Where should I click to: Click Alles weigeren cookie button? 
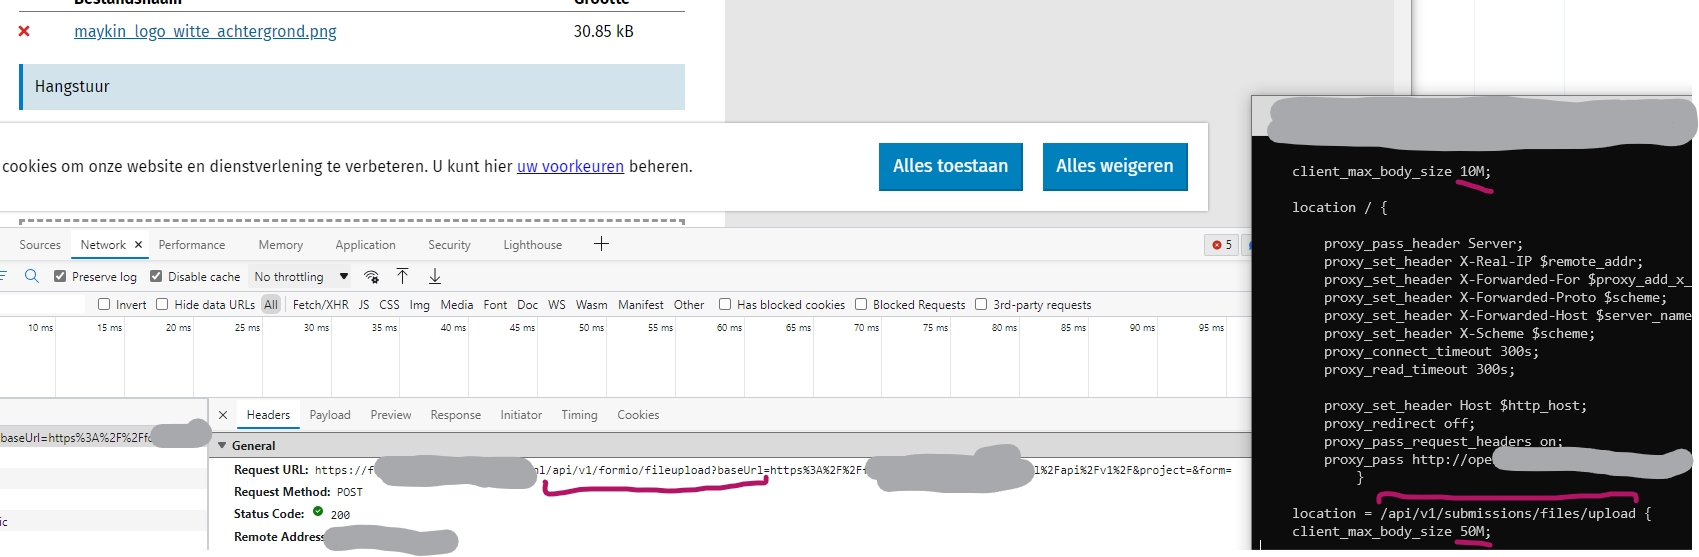(x=1115, y=167)
